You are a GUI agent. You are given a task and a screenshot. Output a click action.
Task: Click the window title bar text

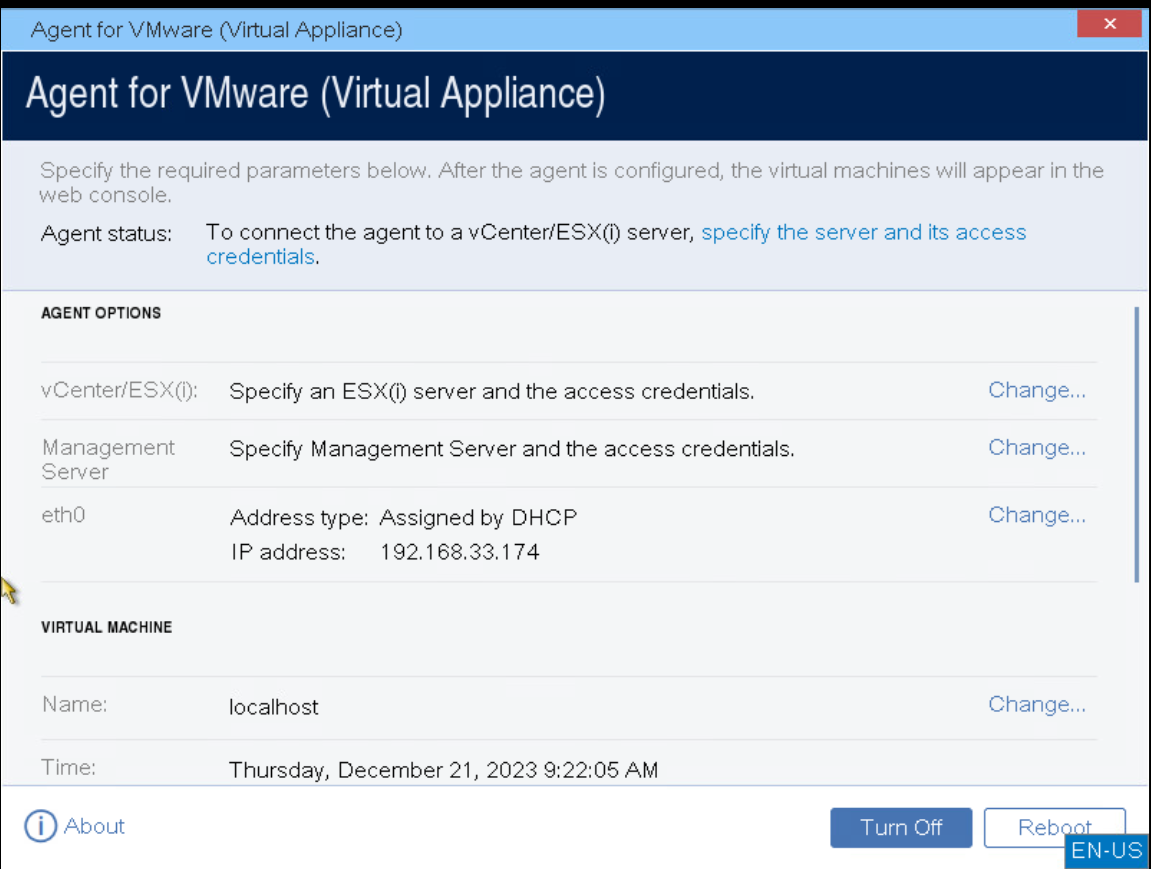(x=217, y=29)
